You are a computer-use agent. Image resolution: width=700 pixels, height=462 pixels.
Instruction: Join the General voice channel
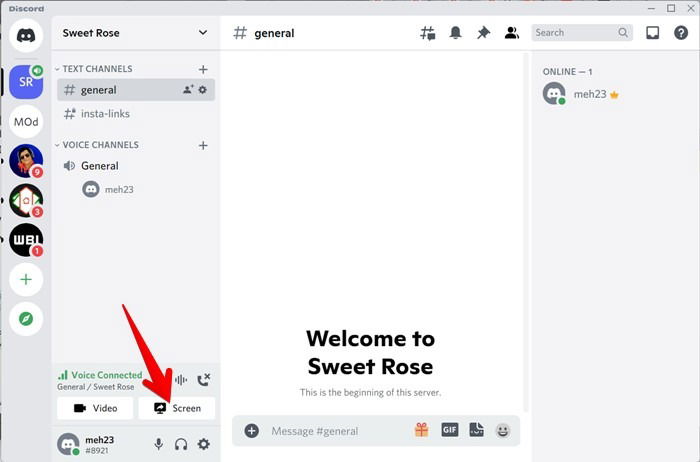coord(136,166)
